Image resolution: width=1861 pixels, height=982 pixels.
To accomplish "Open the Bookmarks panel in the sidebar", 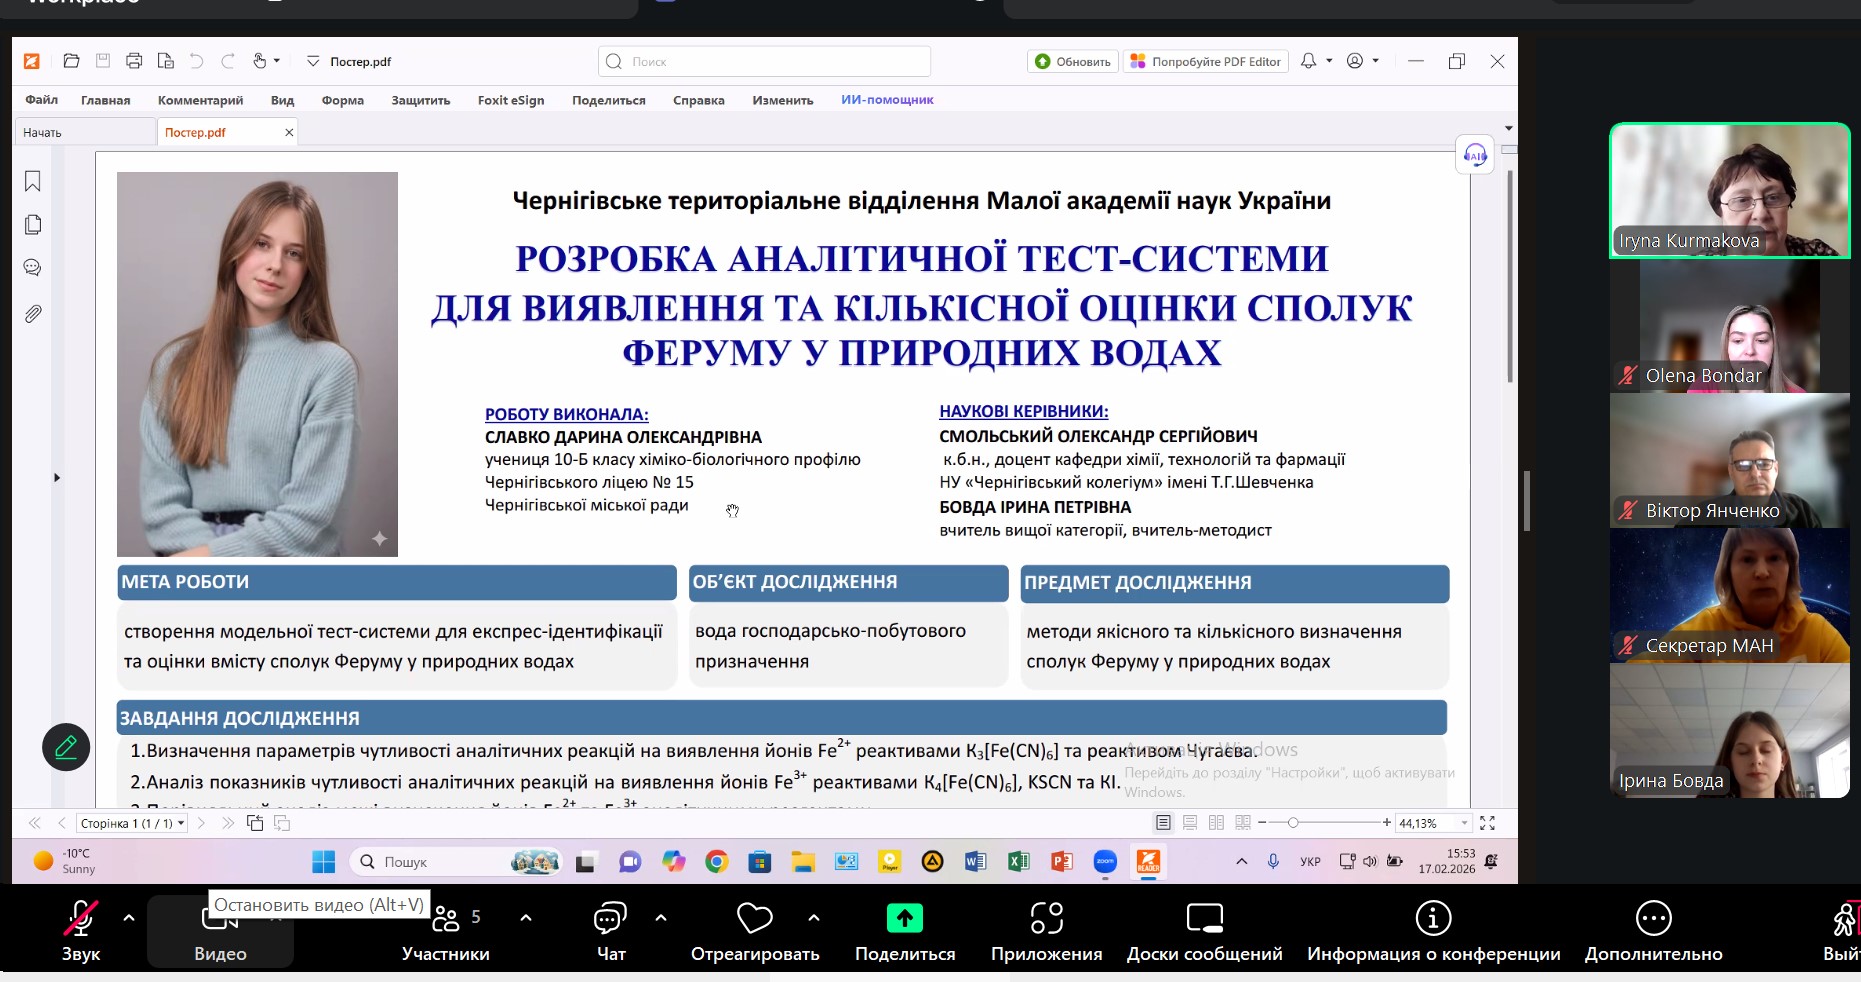I will tap(33, 181).
